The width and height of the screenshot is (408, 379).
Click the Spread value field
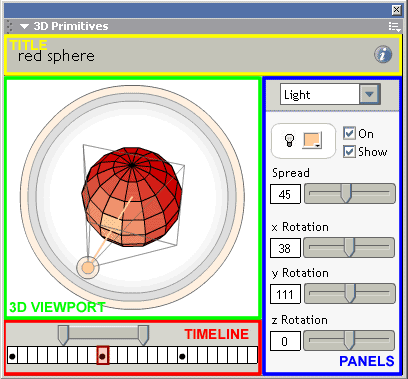285,194
